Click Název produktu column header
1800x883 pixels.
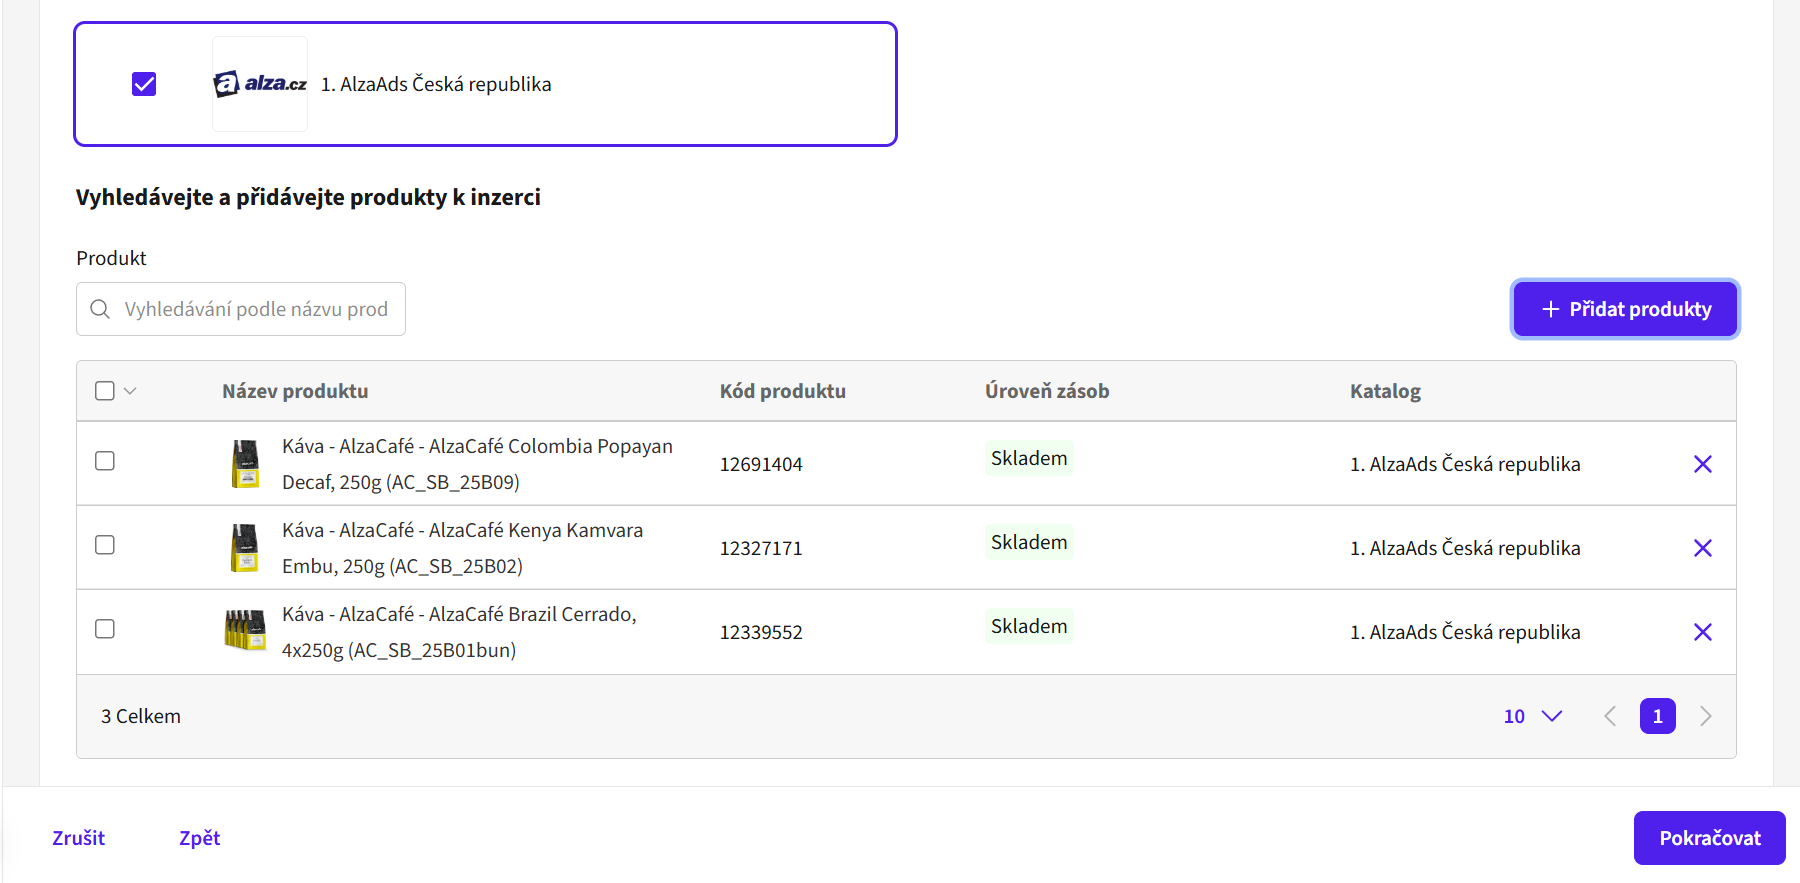click(x=295, y=391)
